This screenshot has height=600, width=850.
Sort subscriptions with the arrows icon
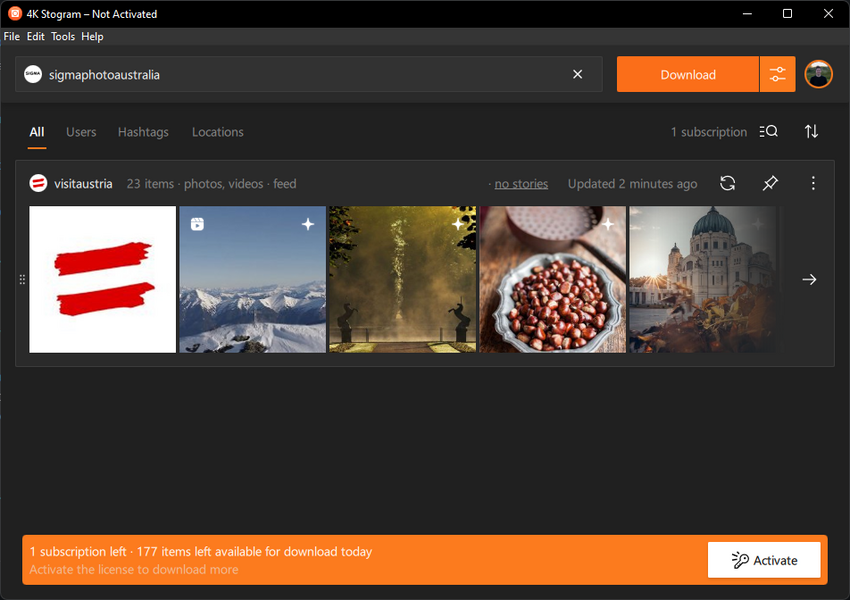click(811, 132)
